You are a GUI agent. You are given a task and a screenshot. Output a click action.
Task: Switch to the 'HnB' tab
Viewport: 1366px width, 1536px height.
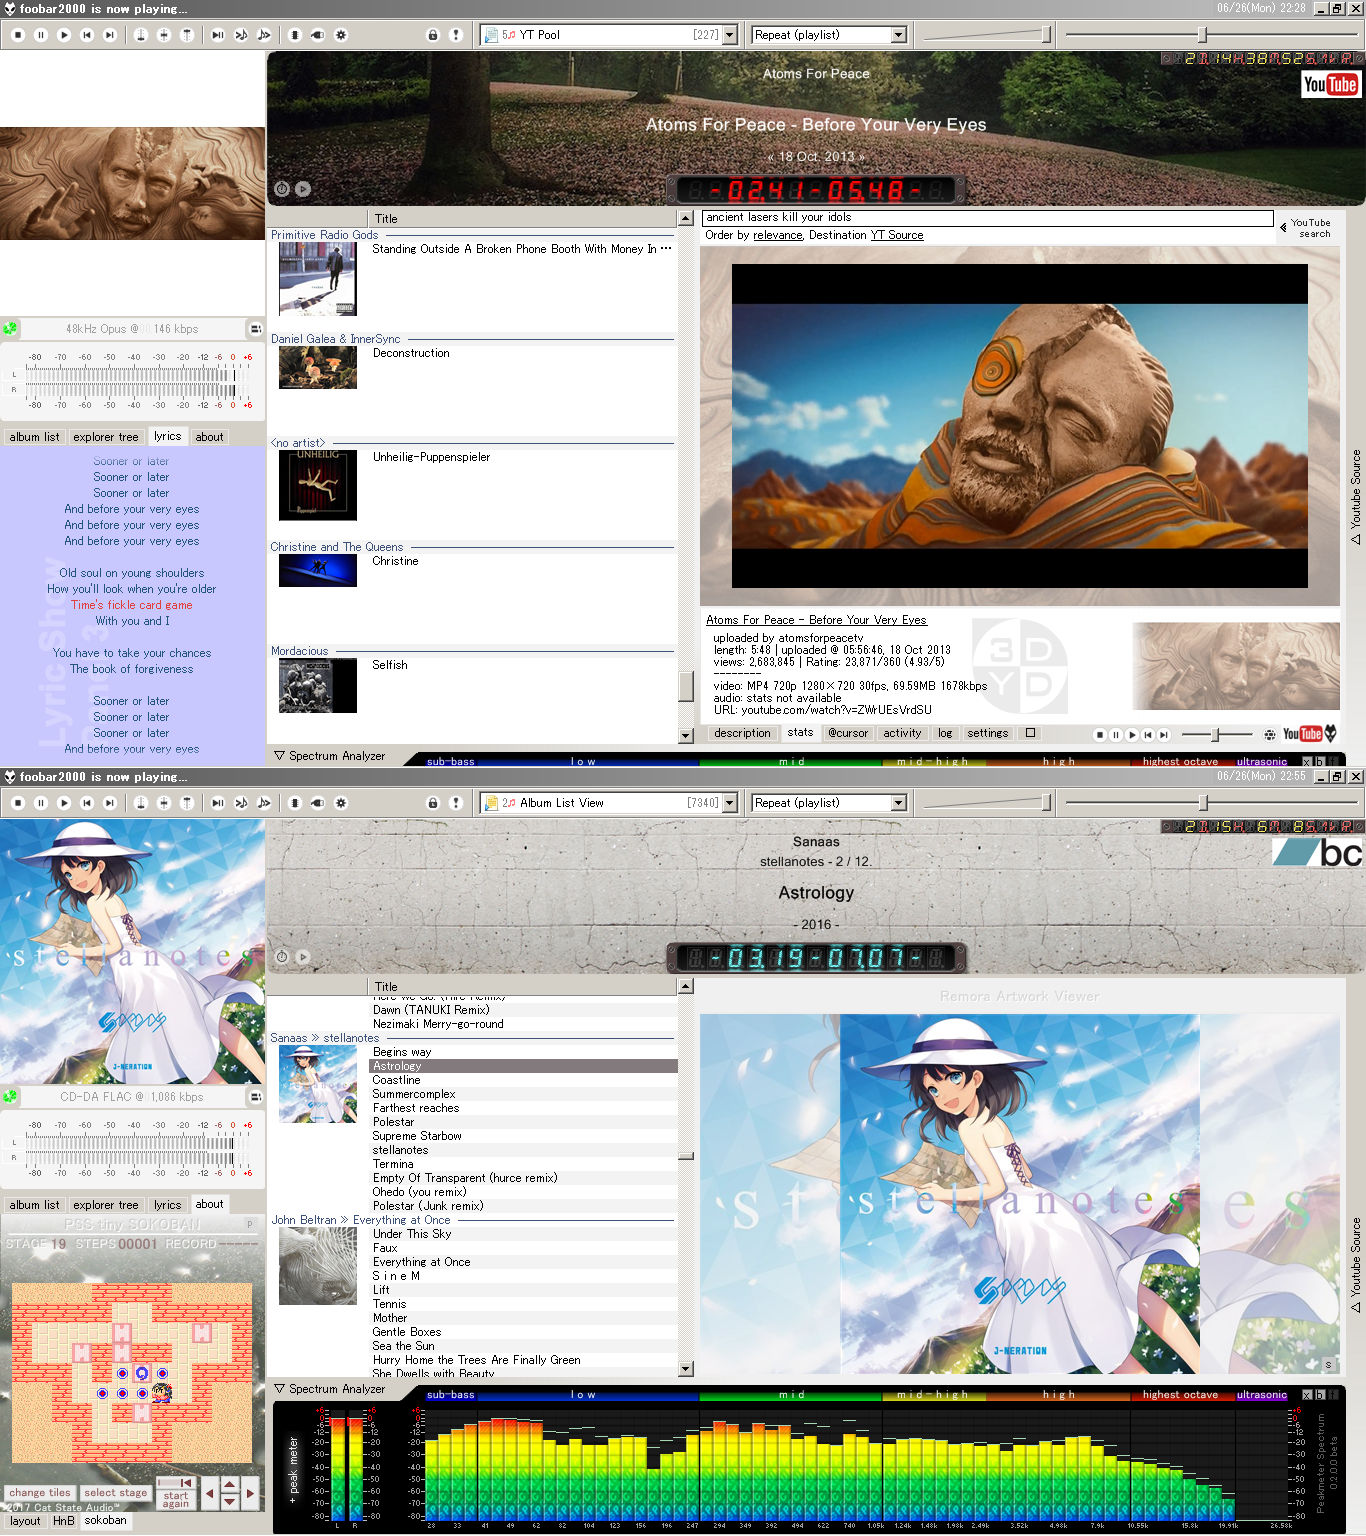point(64,1521)
